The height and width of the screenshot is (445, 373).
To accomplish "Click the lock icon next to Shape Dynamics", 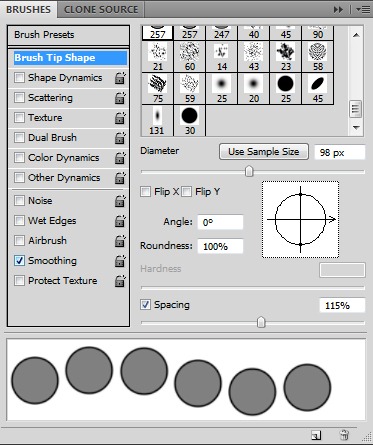I will coord(120,78).
